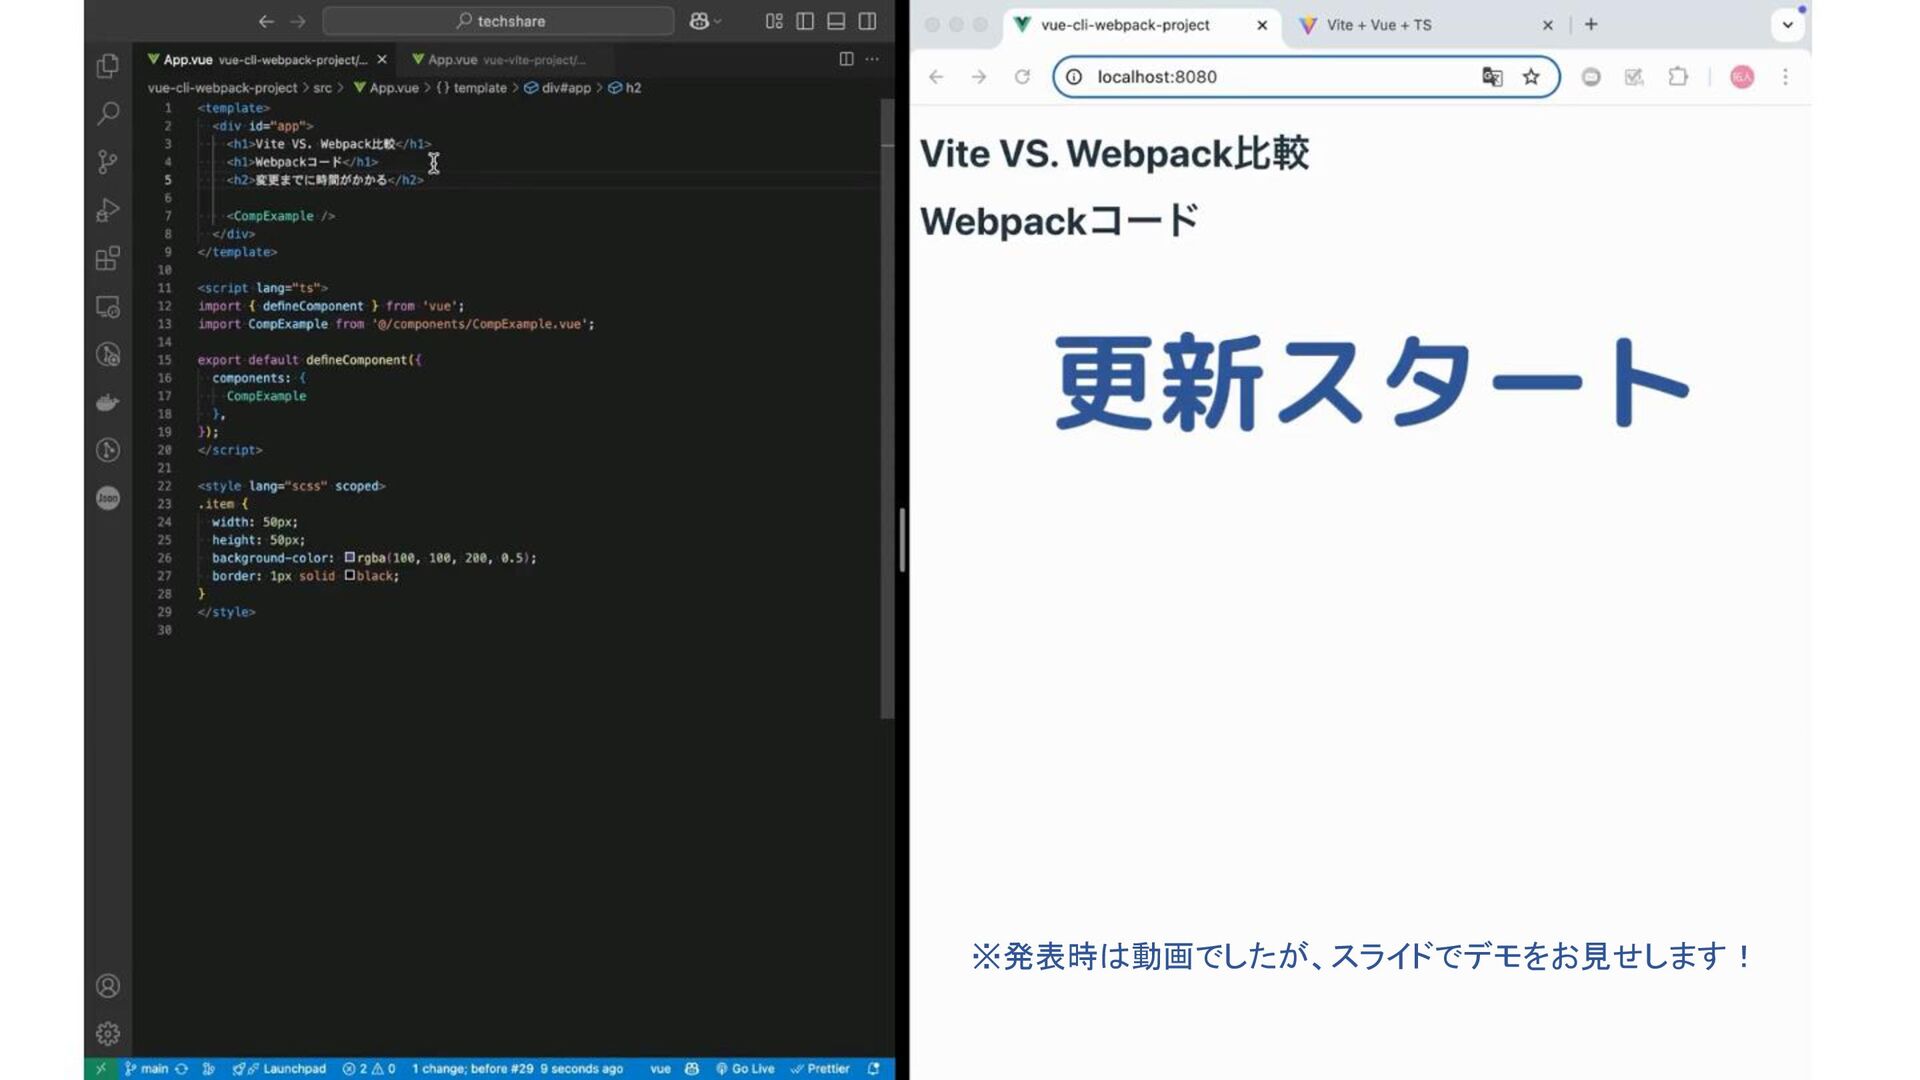Open the Search view in activity bar
Screen dimensions: 1920x1080
click(108, 113)
